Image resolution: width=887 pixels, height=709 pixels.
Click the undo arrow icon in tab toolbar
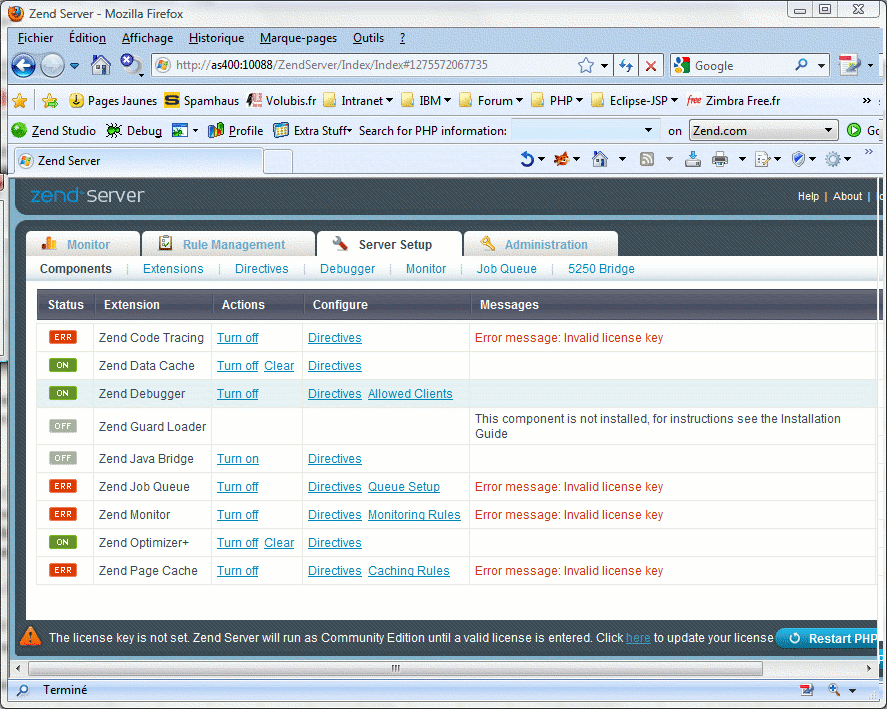527,160
